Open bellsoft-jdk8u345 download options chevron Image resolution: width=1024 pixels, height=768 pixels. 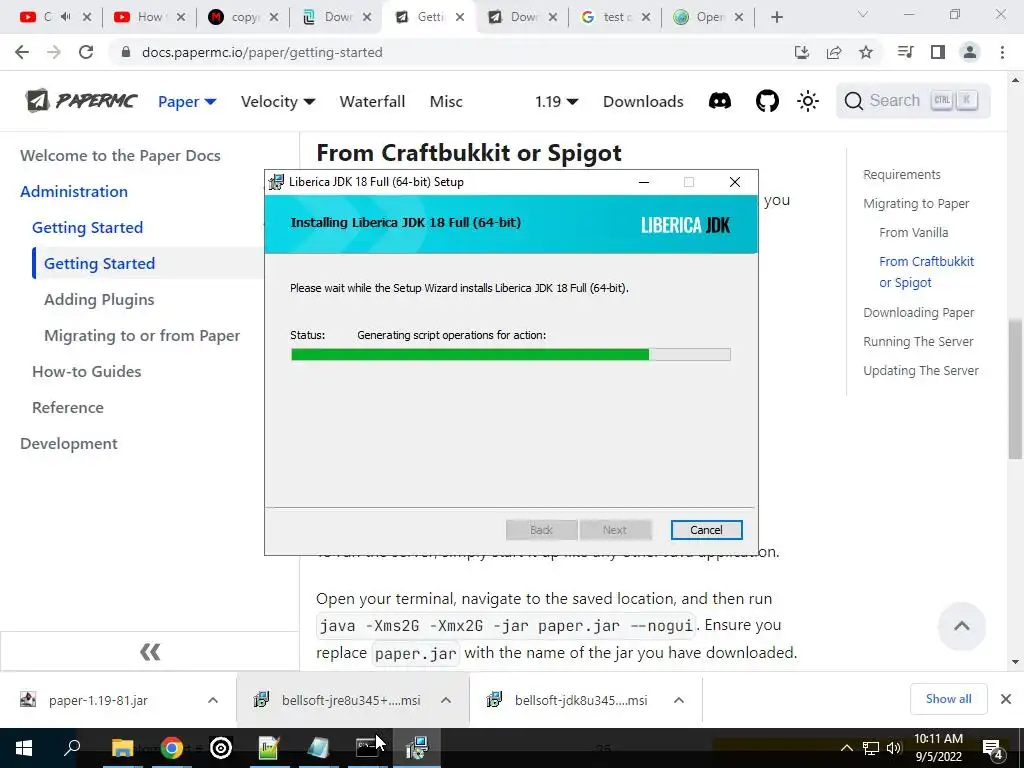679,700
